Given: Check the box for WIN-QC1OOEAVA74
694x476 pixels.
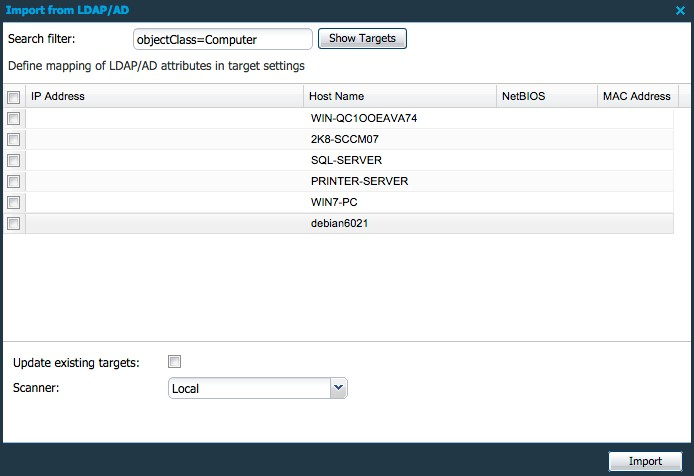Looking at the screenshot, I should [x=13, y=118].
